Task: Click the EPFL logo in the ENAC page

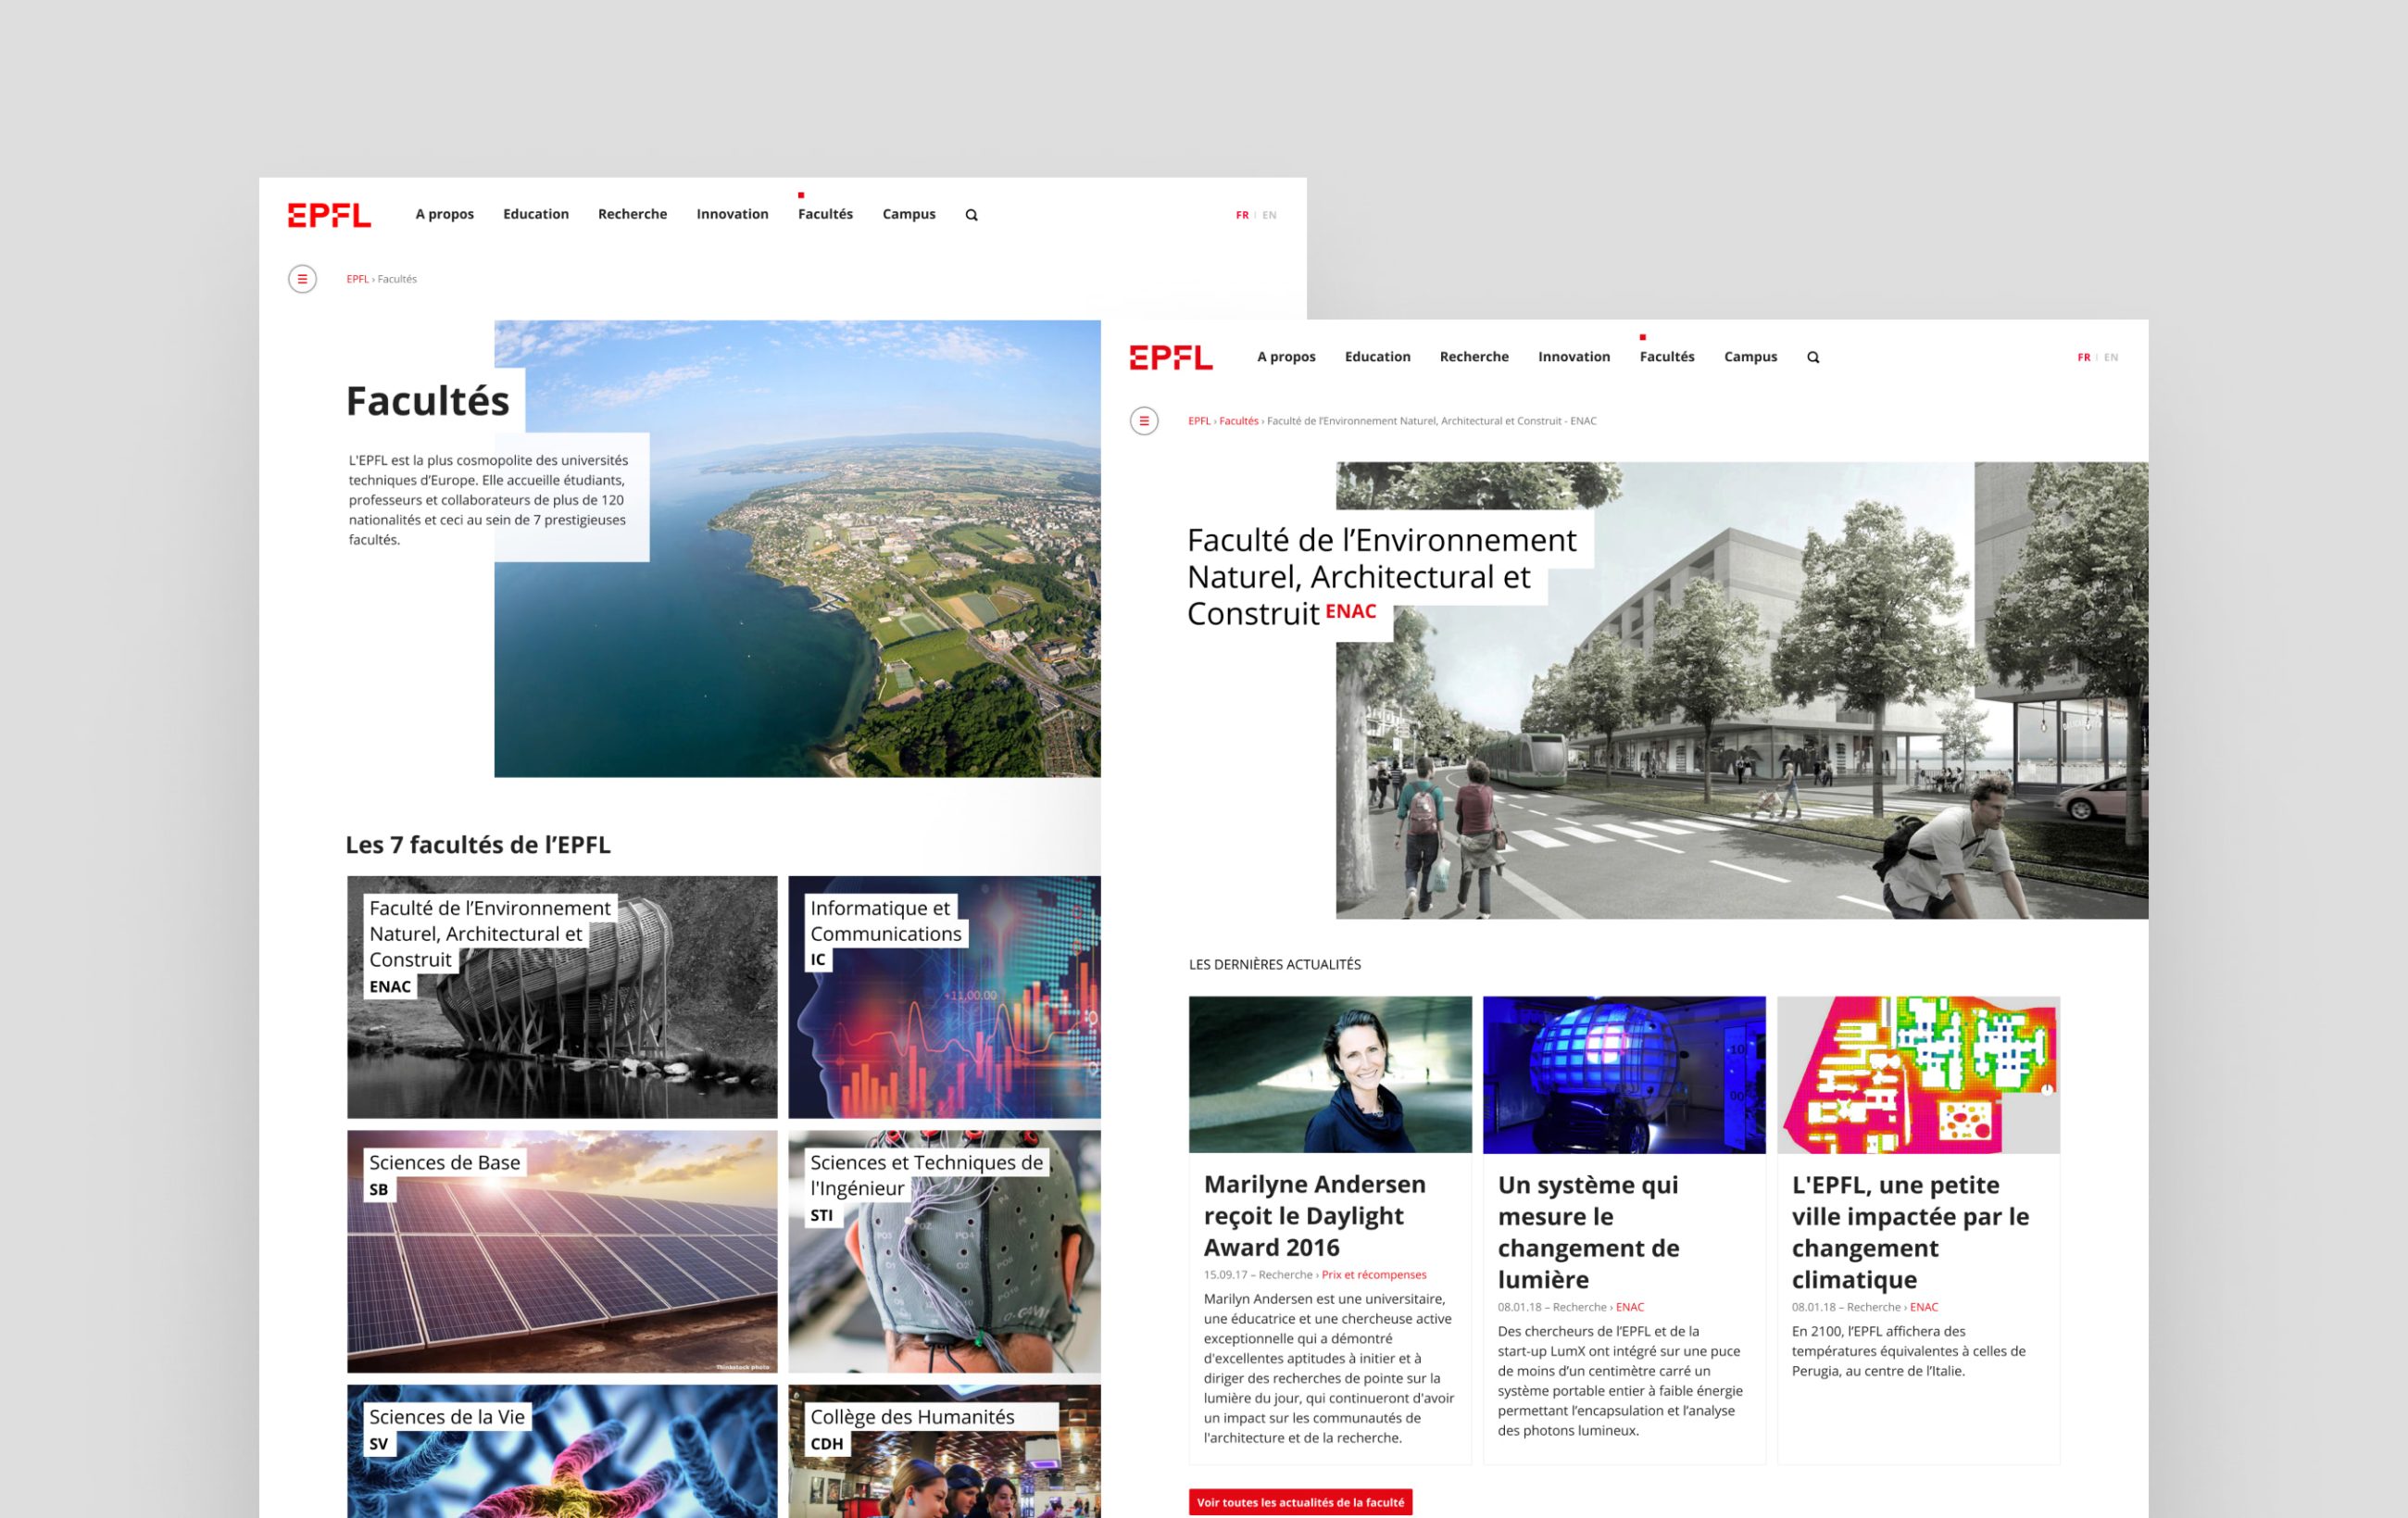Action: coord(1171,357)
